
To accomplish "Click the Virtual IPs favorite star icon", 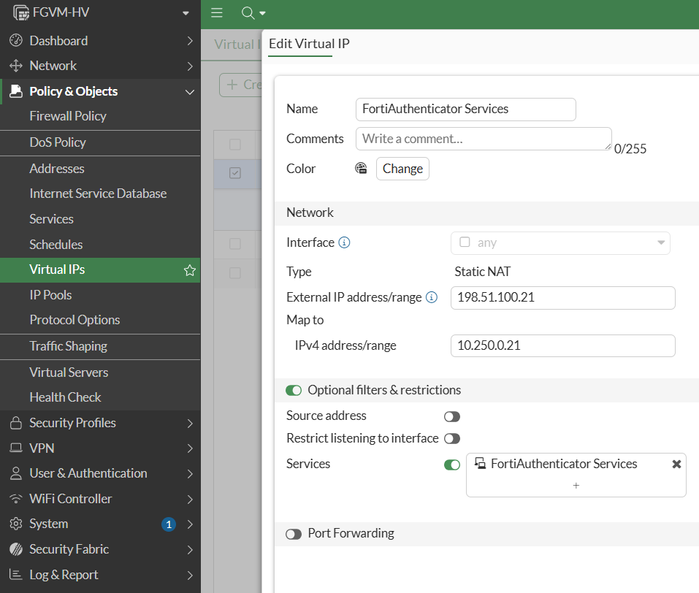I will click(x=189, y=270).
